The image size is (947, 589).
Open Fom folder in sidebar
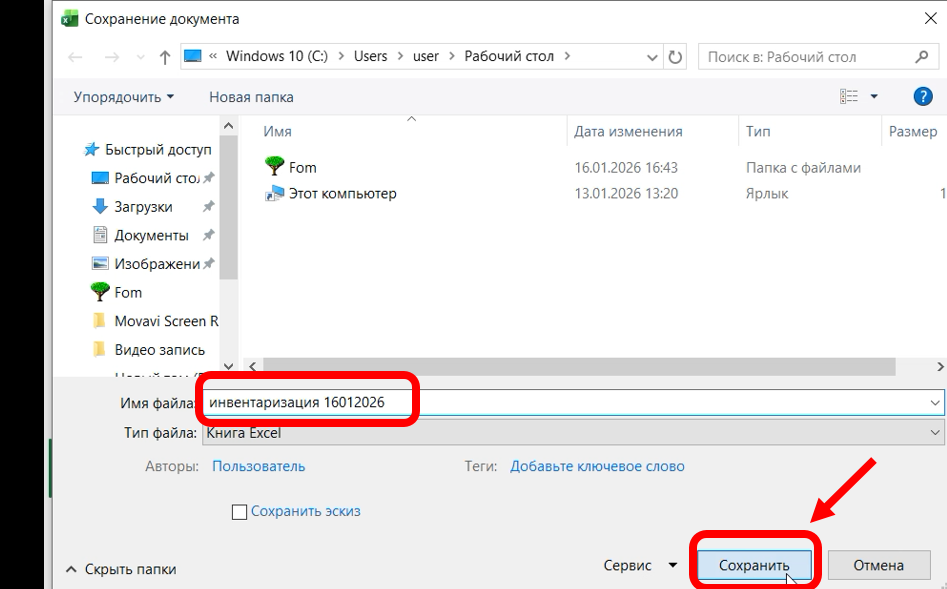(117, 292)
